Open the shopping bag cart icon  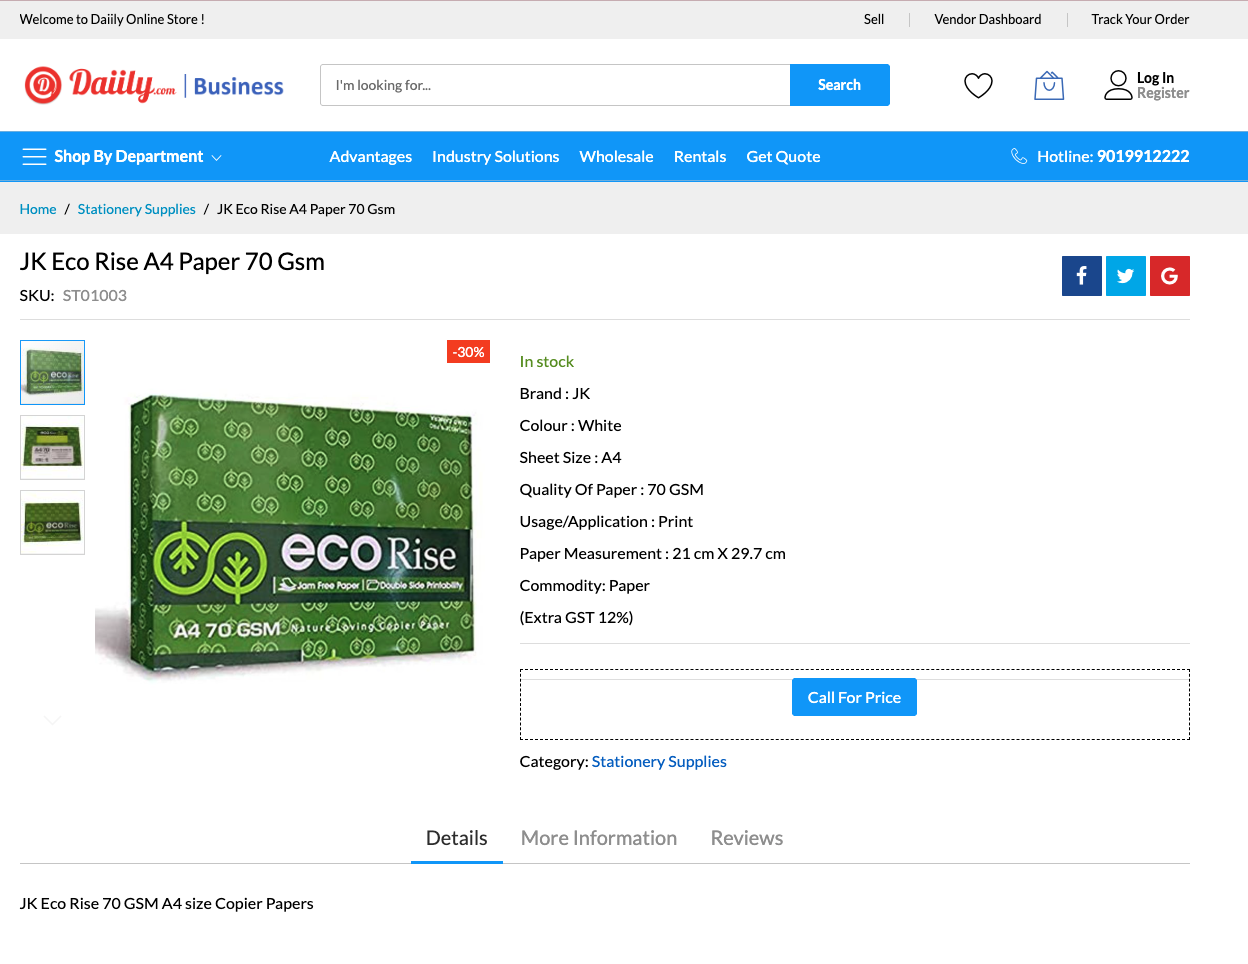coord(1049,86)
